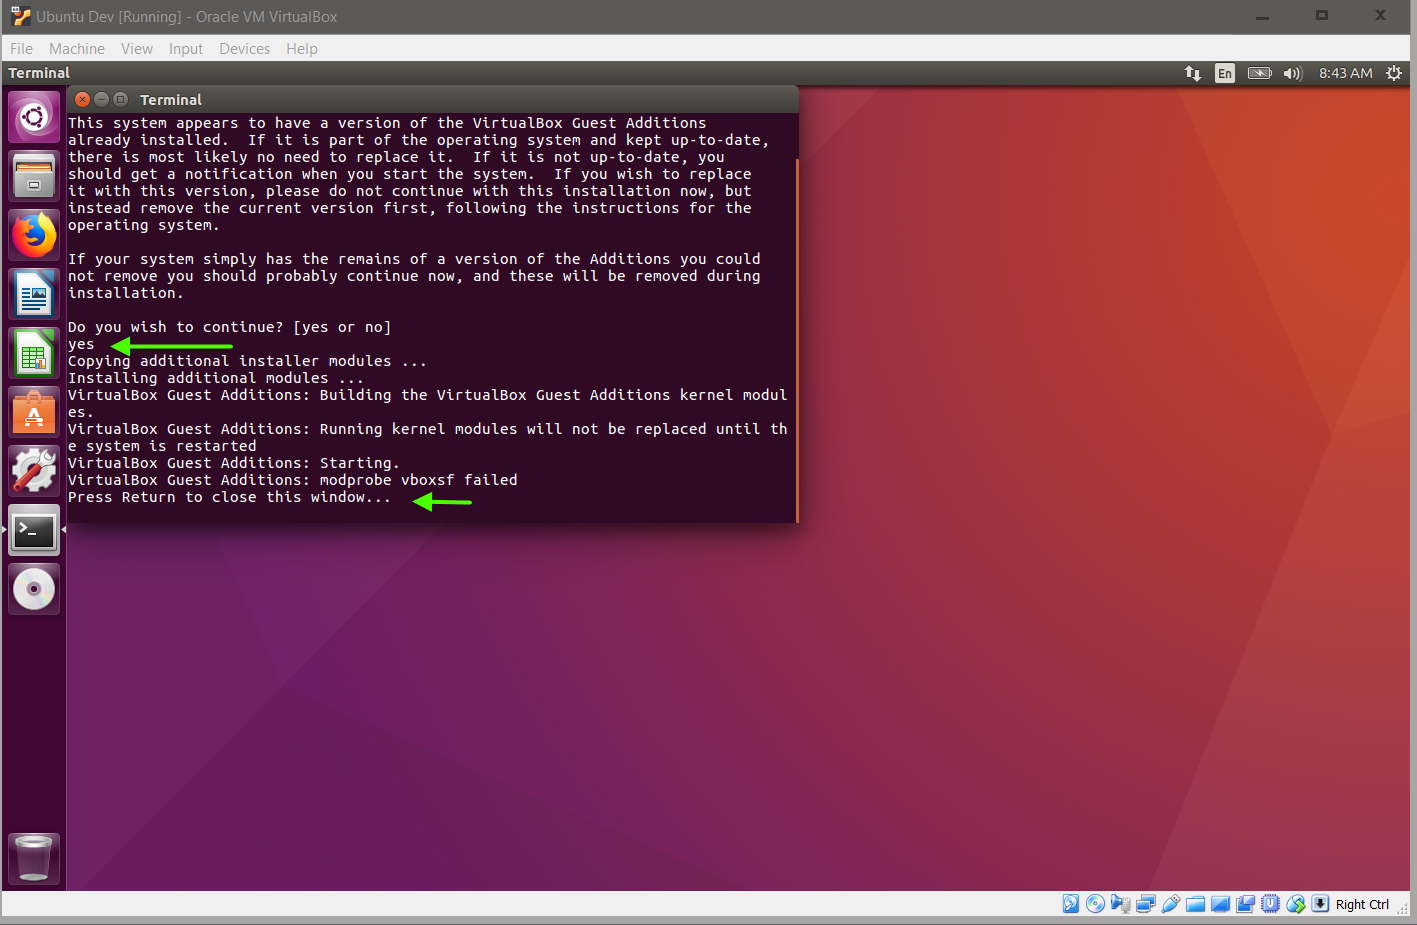Image resolution: width=1417 pixels, height=925 pixels.
Task: Click the 'Do you wish to continue?' line
Action: point(229,327)
